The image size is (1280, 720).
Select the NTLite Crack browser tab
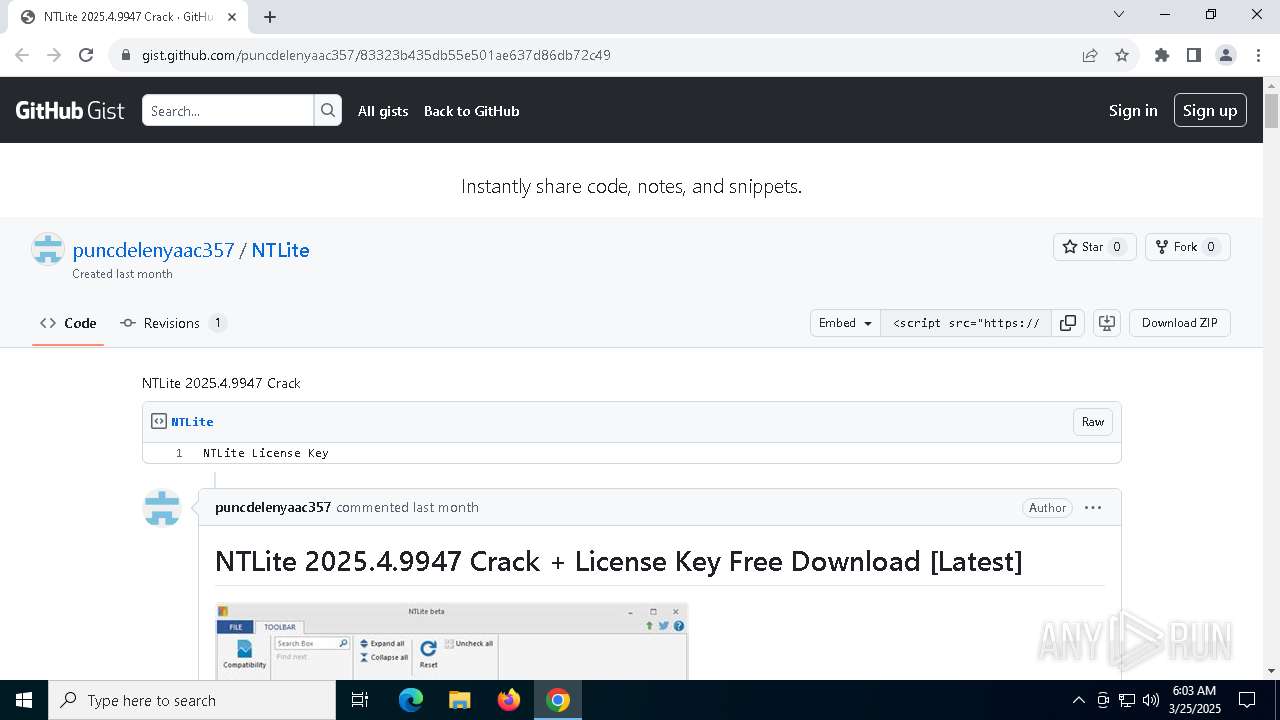tap(126, 17)
